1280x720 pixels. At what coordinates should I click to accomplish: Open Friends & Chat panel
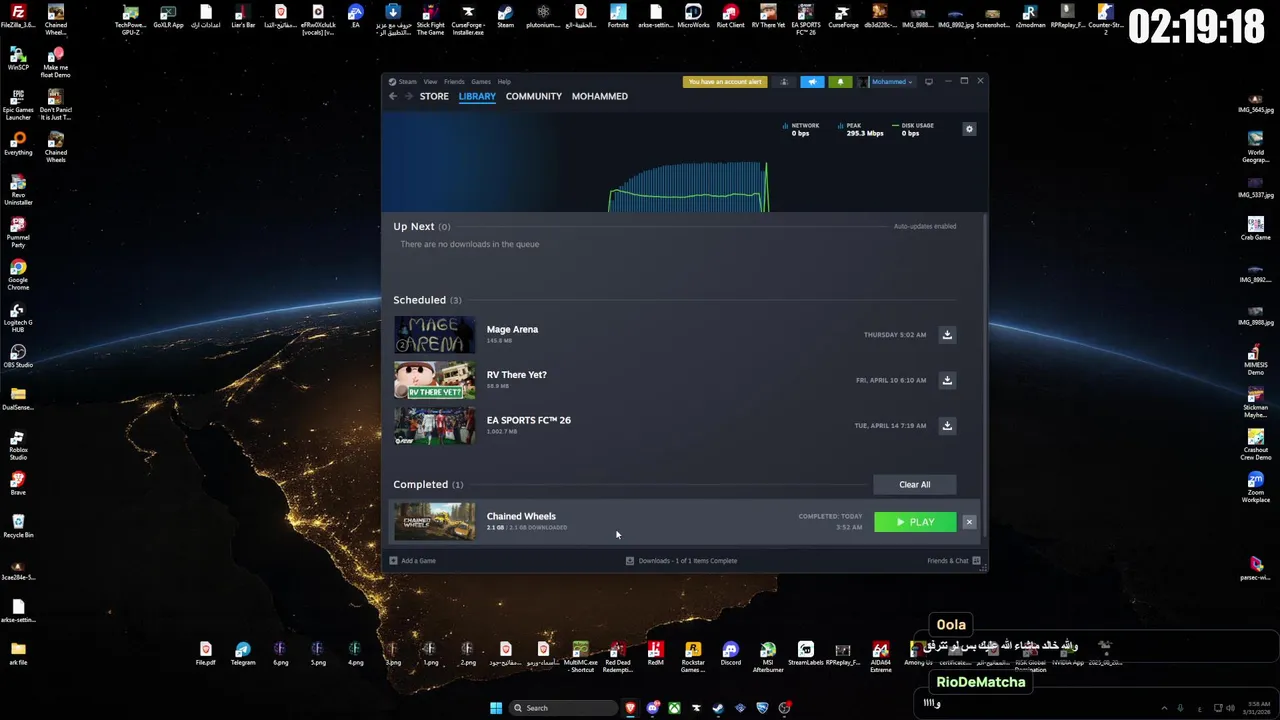pos(953,561)
